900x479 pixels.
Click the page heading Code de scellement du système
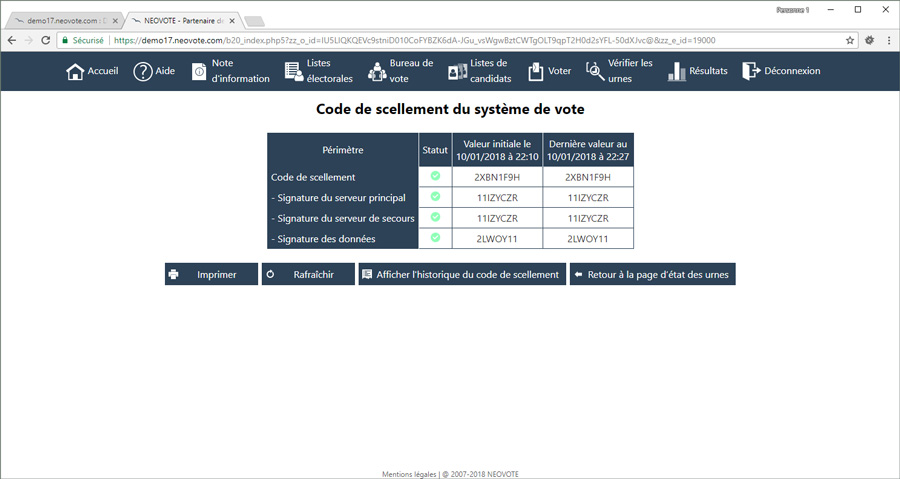(x=450, y=109)
